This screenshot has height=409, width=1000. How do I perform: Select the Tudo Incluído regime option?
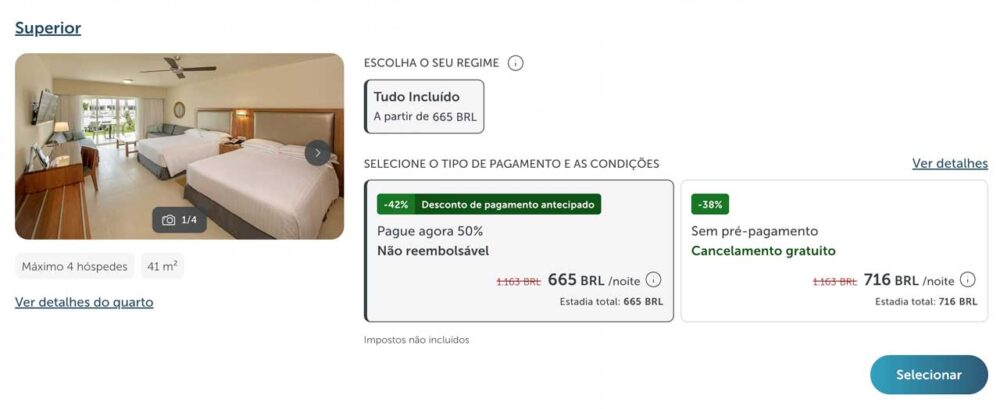[424, 107]
